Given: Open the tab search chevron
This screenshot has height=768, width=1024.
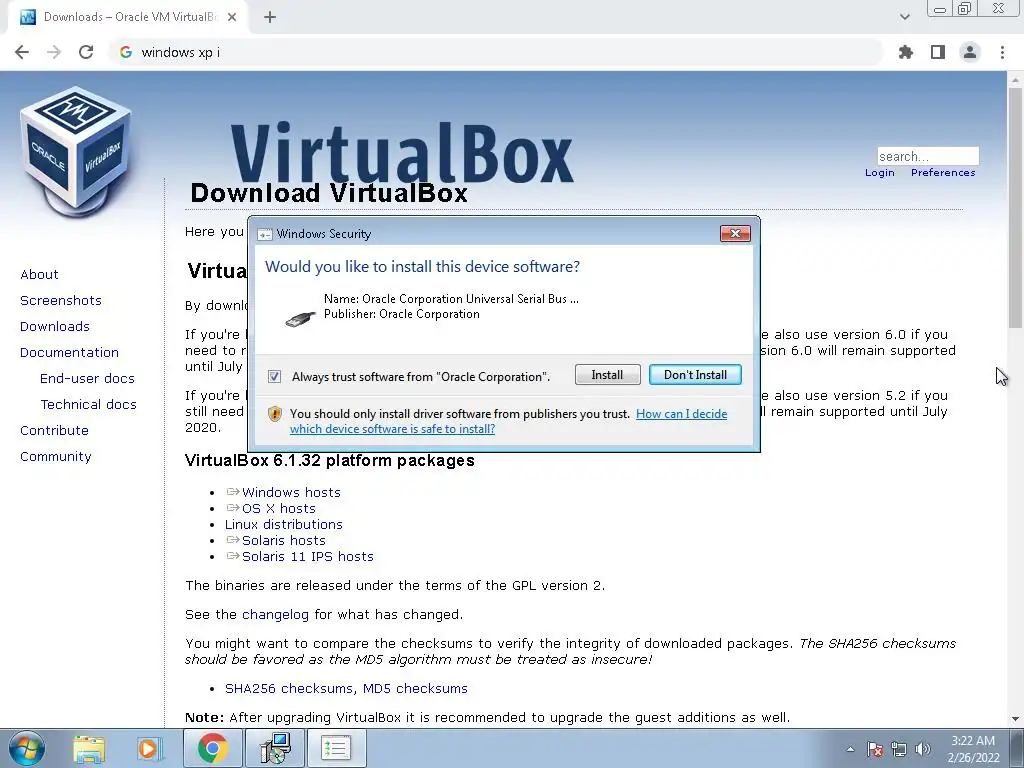Looking at the screenshot, I should 904,17.
